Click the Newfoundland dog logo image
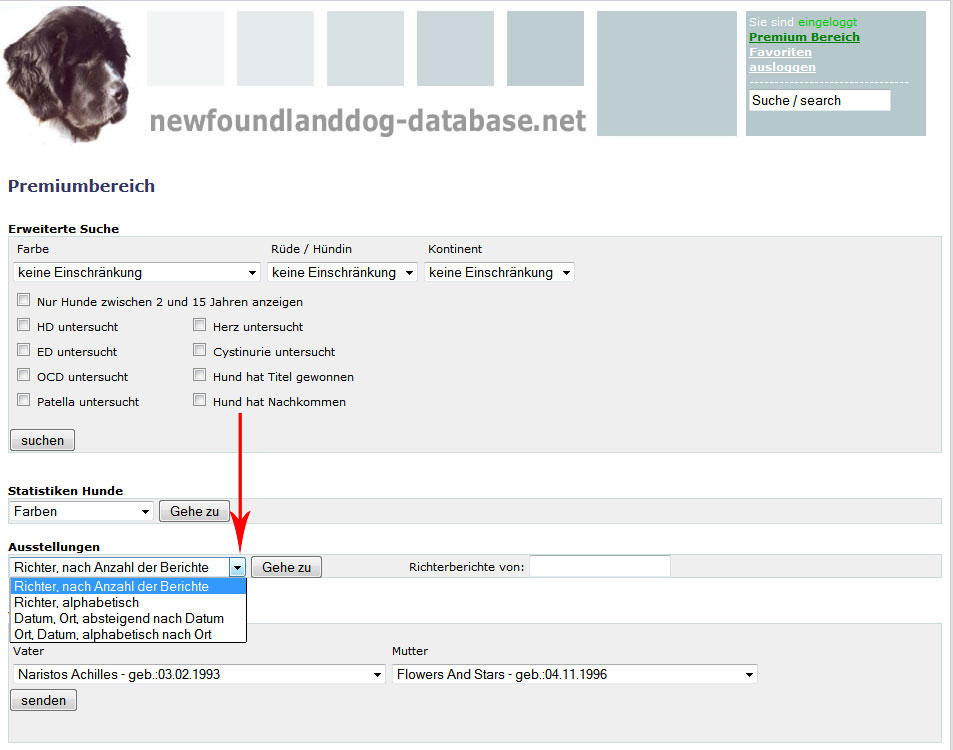Image resolution: width=953 pixels, height=750 pixels. pos(68,74)
